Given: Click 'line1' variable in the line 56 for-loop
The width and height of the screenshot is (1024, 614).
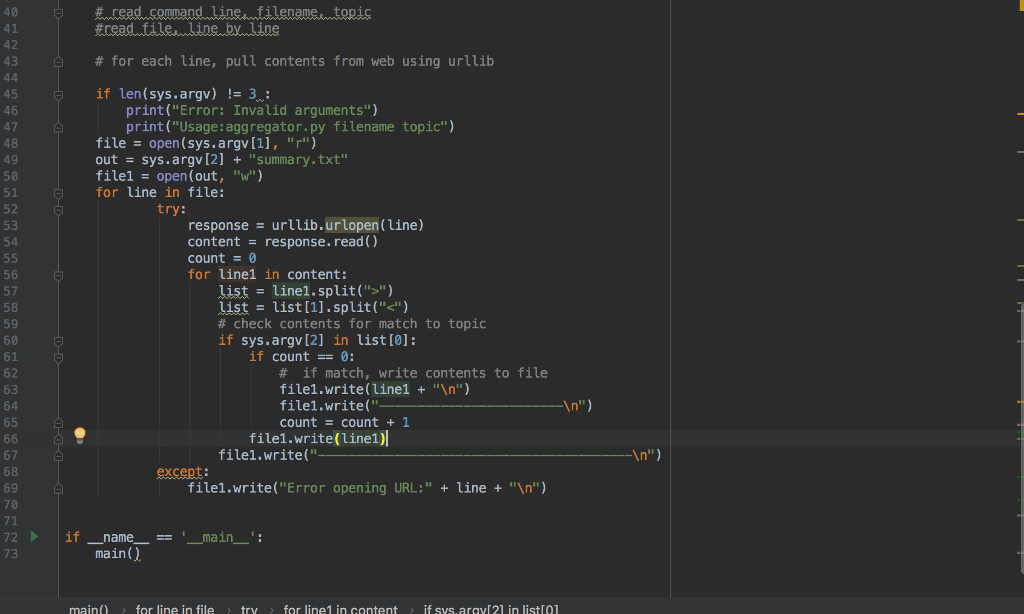Looking at the screenshot, I should (237, 274).
